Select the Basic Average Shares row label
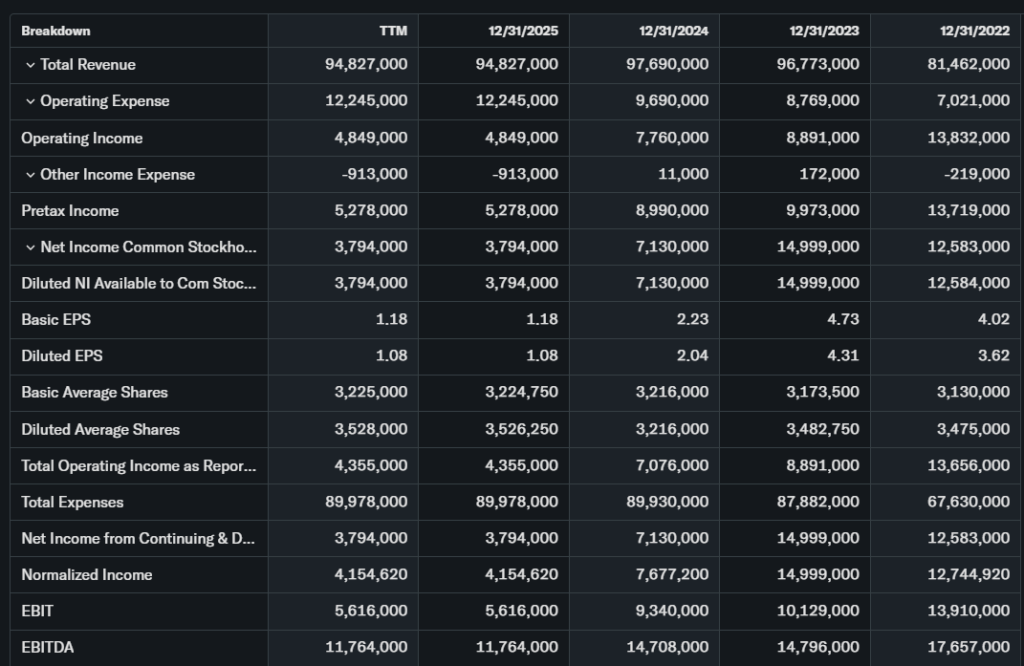The width and height of the screenshot is (1024, 666). coord(94,393)
